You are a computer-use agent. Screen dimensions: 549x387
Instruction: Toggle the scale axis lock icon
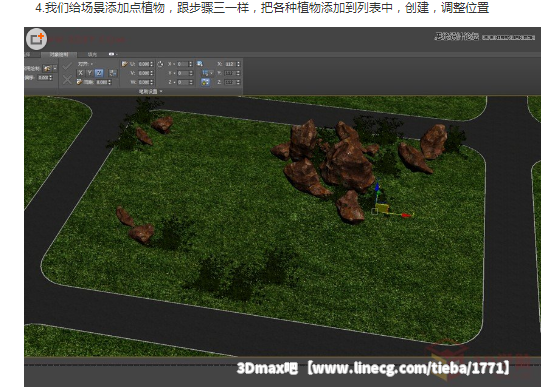[x=205, y=82]
